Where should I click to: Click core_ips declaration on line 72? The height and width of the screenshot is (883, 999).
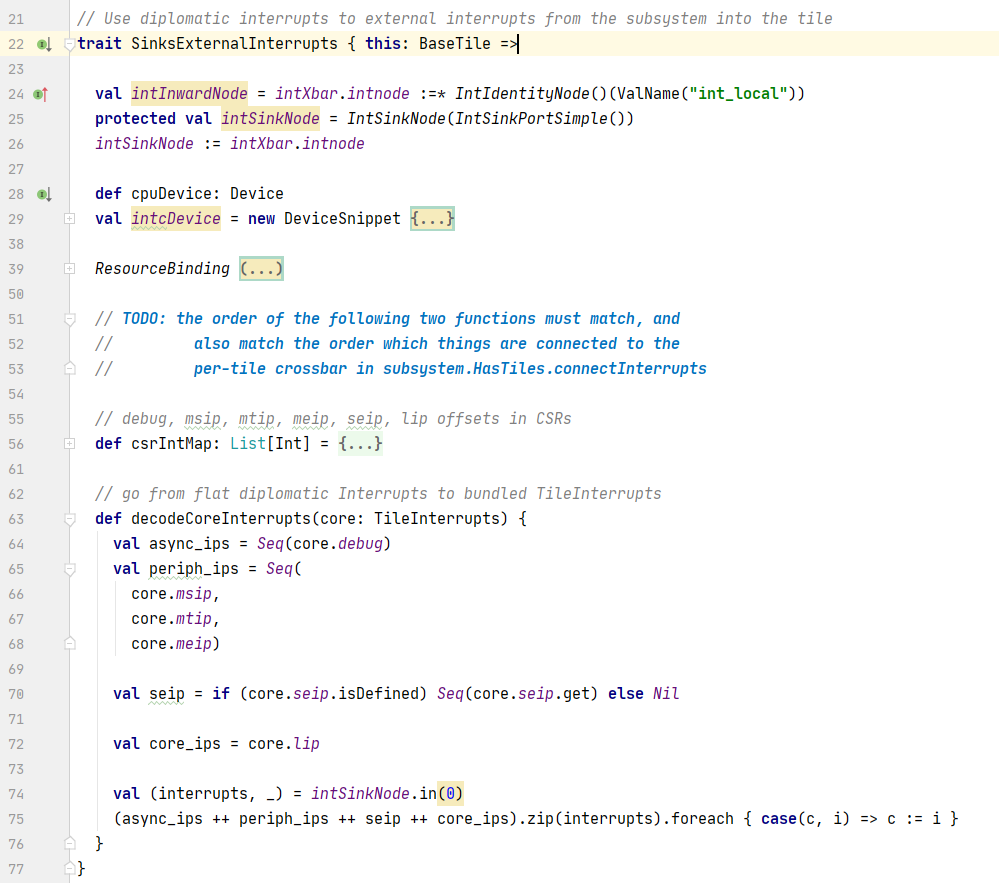point(185,743)
